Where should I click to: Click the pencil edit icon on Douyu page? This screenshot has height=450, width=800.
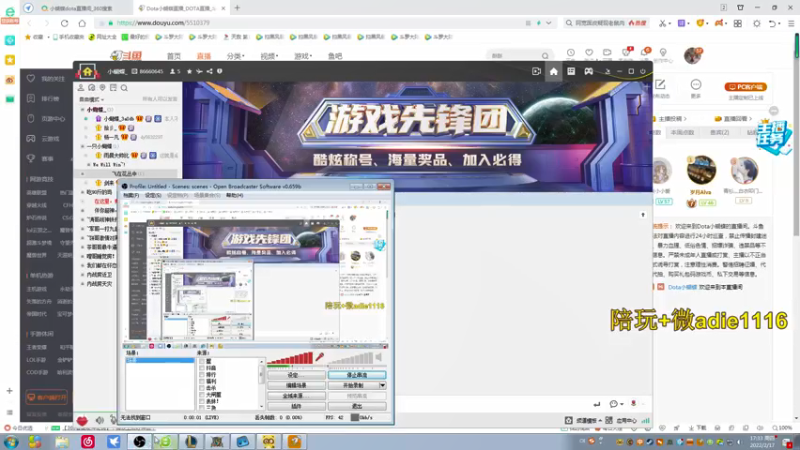[x=660, y=84]
